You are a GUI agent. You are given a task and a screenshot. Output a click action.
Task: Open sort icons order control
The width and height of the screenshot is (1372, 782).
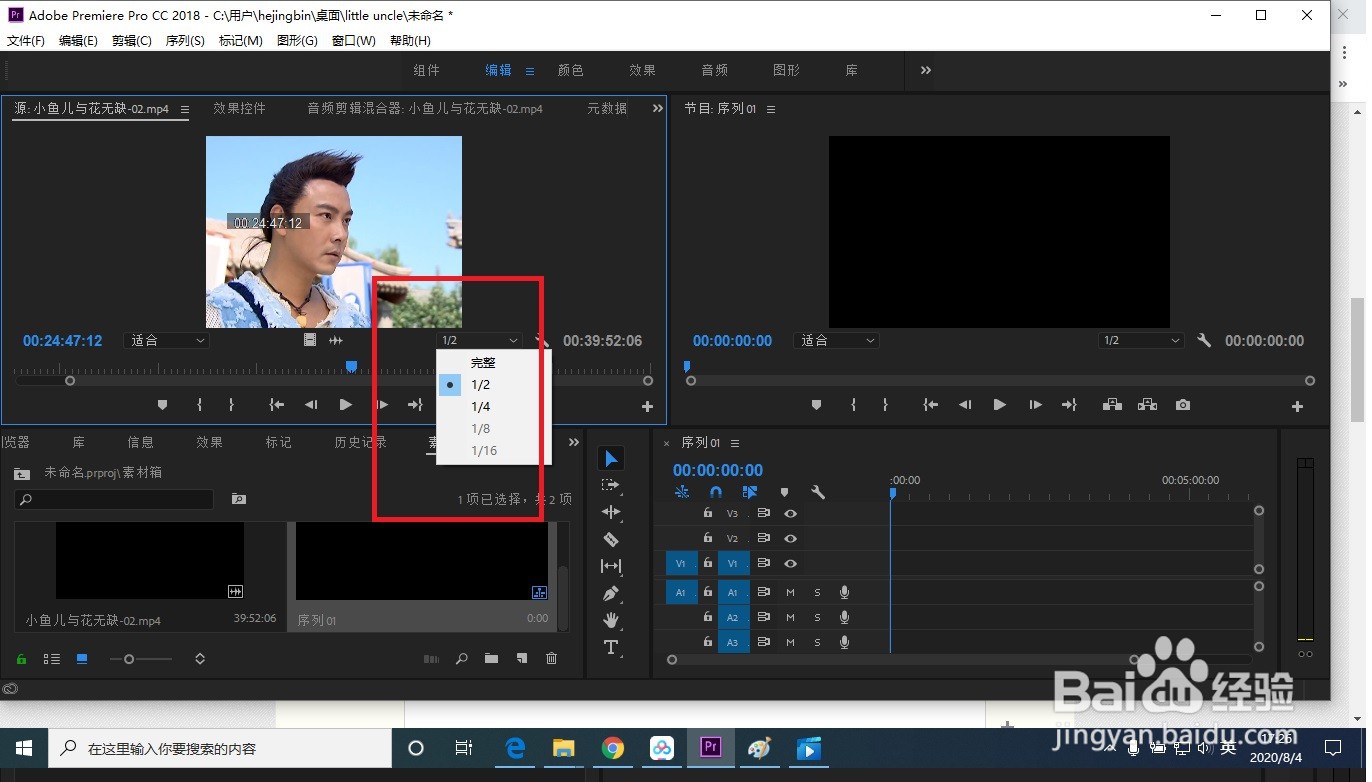coord(200,659)
